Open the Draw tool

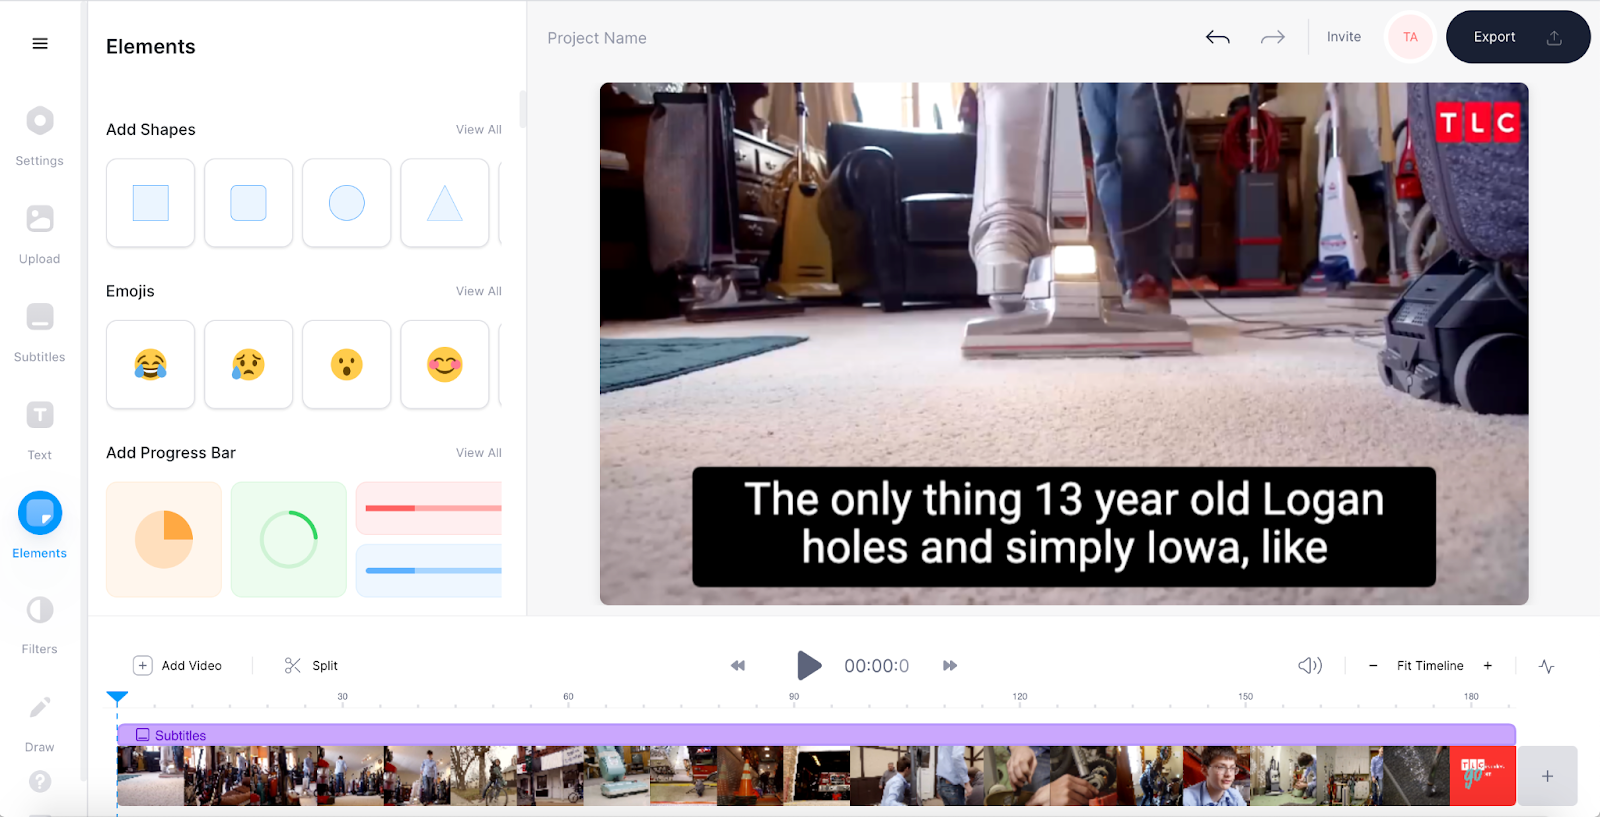click(x=40, y=724)
